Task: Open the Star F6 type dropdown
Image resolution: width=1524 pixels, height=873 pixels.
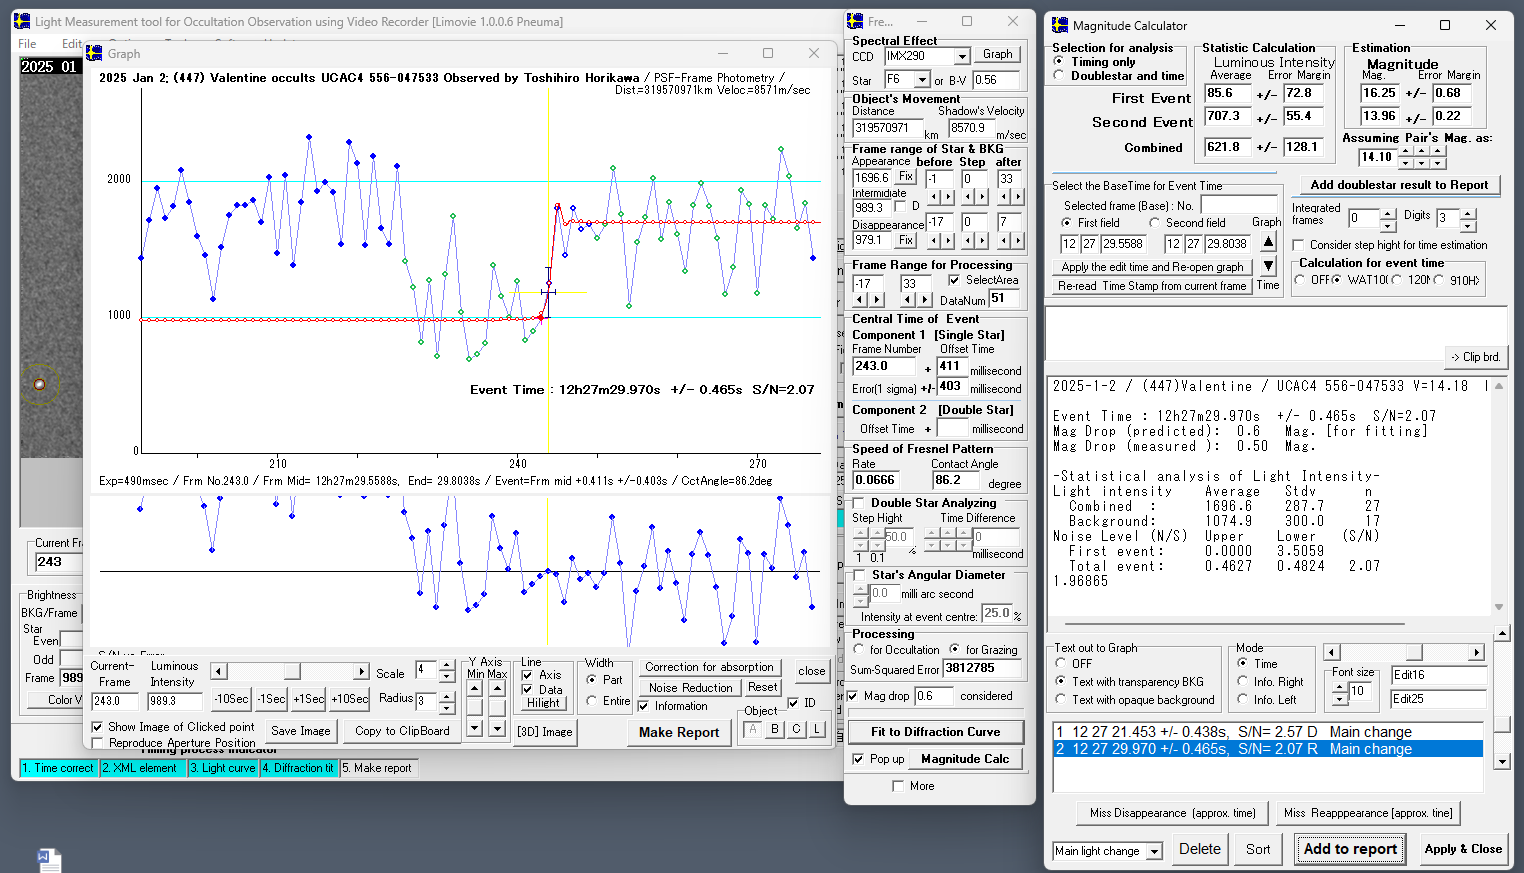Action: point(923,80)
